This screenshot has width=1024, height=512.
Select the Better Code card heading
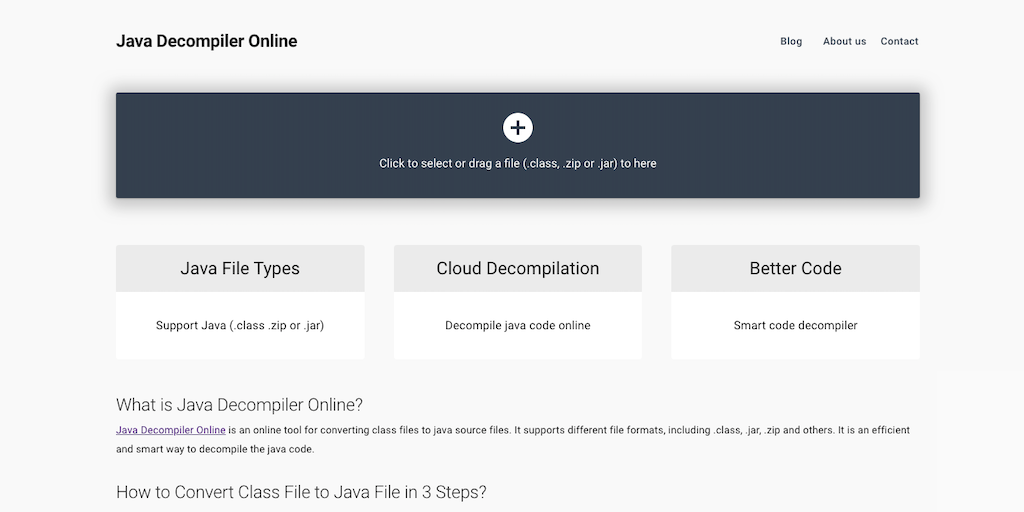pyautogui.click(x=795, y=268)
